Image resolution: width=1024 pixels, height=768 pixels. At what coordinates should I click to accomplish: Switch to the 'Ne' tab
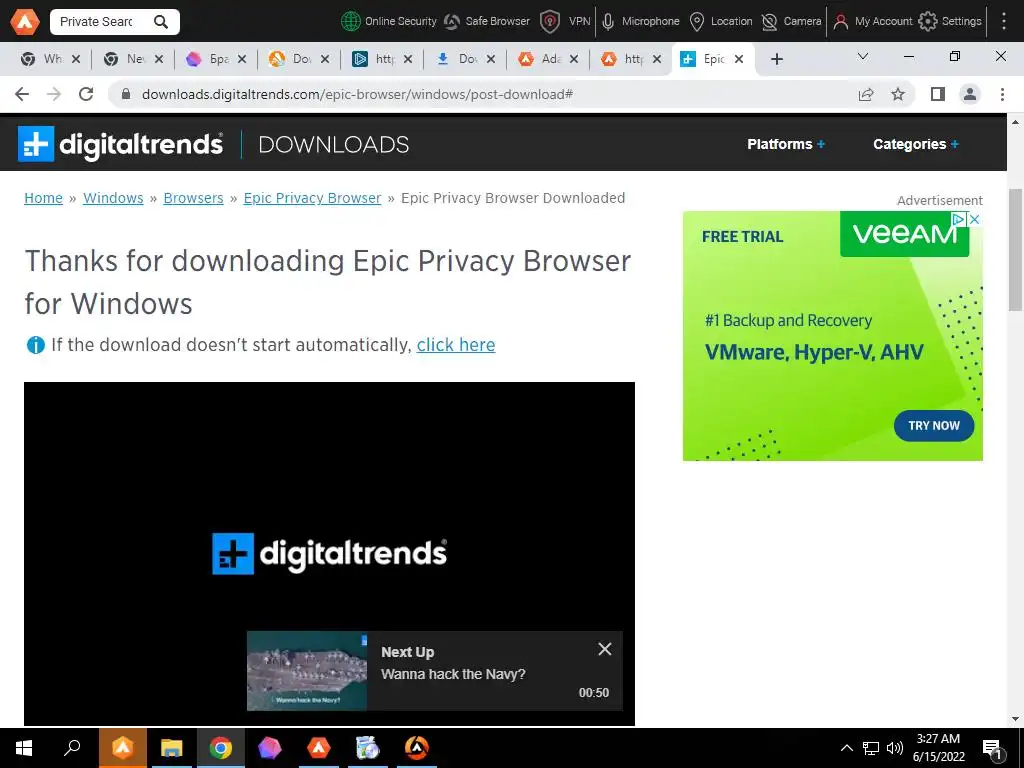[x=133, y=59]
